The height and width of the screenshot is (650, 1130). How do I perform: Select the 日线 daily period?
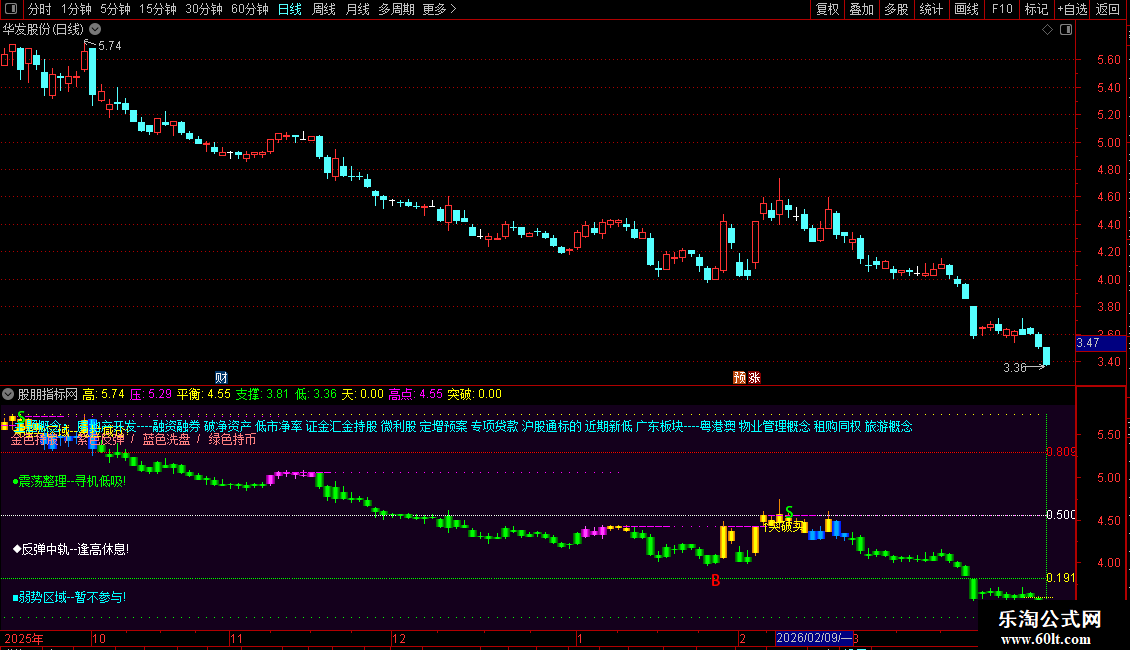pos(290,9)
